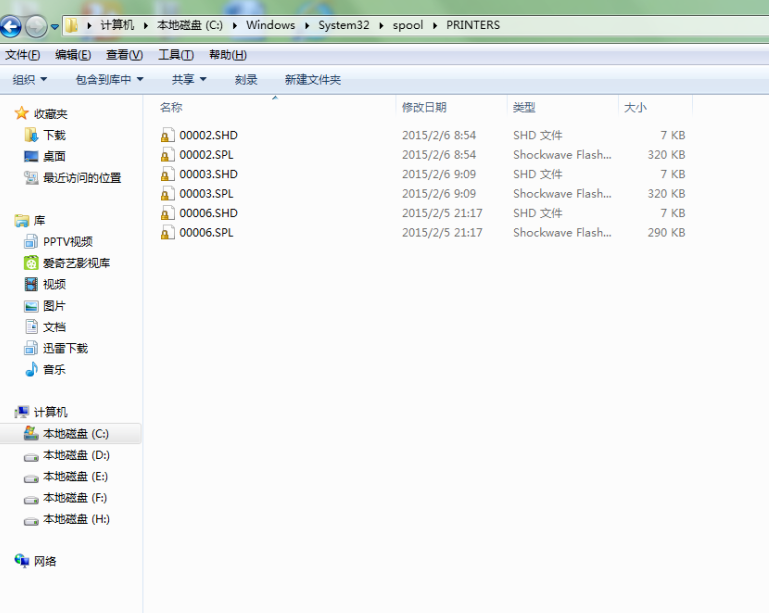Sort by the 类型 column header
The width and height of the screenshot is (769, 613).
point(524,107)
